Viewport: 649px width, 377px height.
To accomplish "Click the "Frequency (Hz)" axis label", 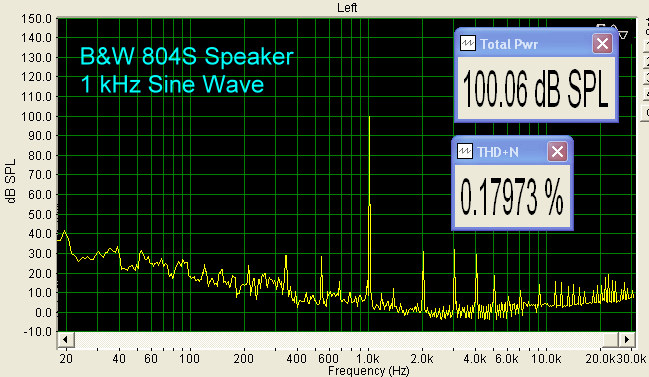I will tap(368, 370).
